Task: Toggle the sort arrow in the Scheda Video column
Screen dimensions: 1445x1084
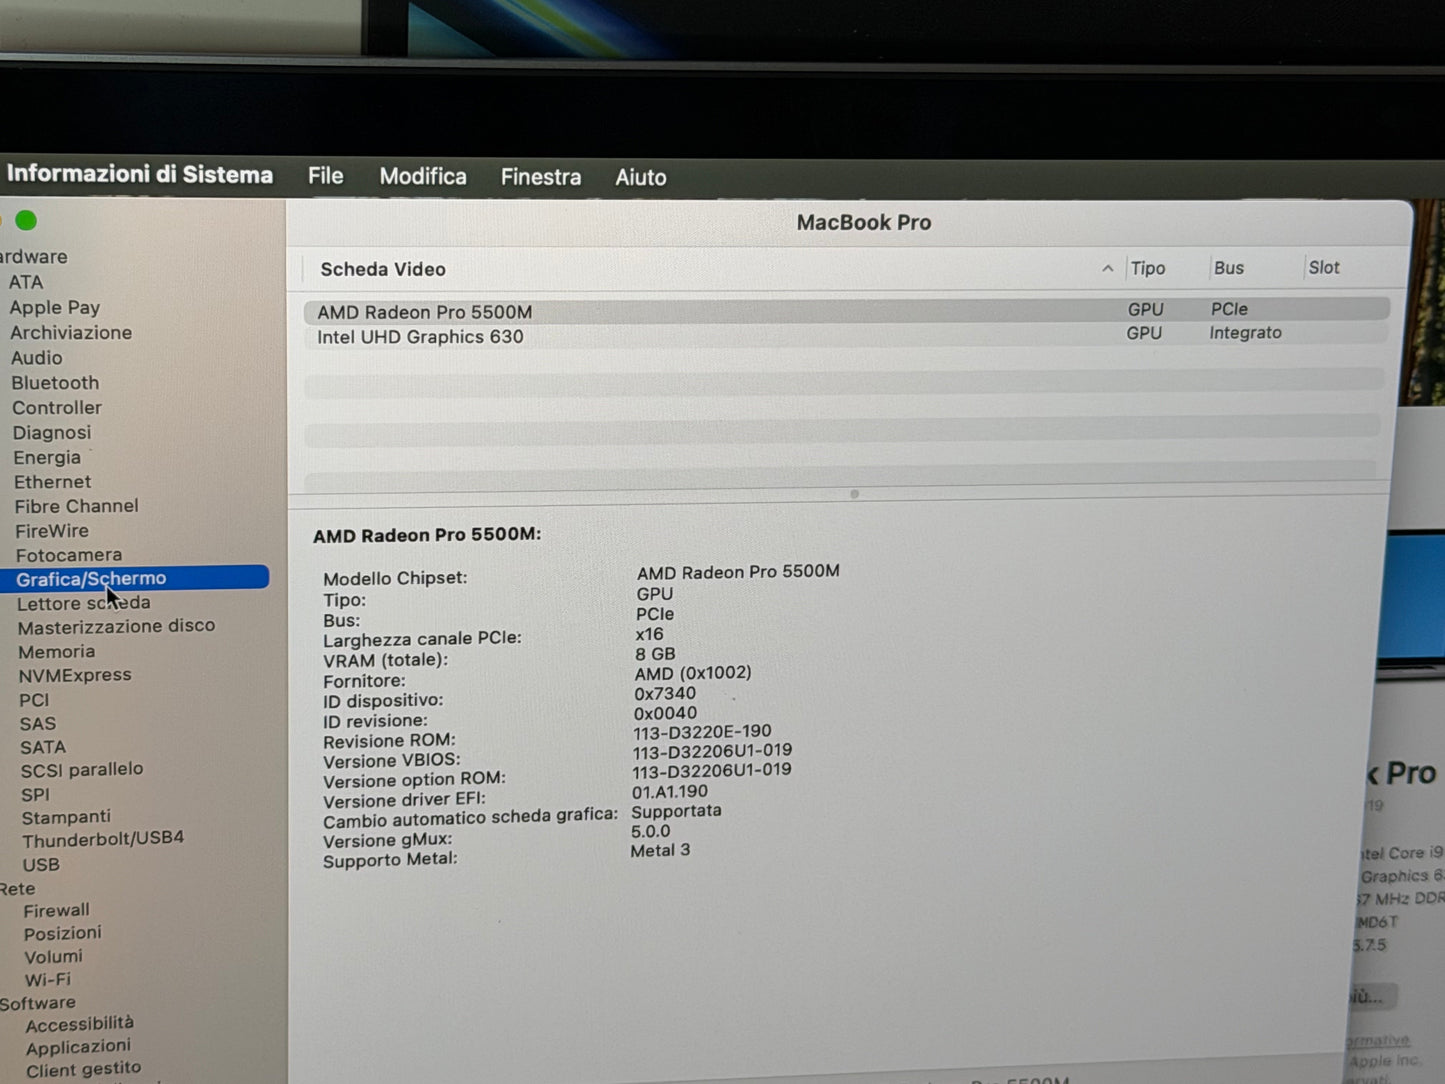Action: pyautogui.click(x=1107, y=268)
